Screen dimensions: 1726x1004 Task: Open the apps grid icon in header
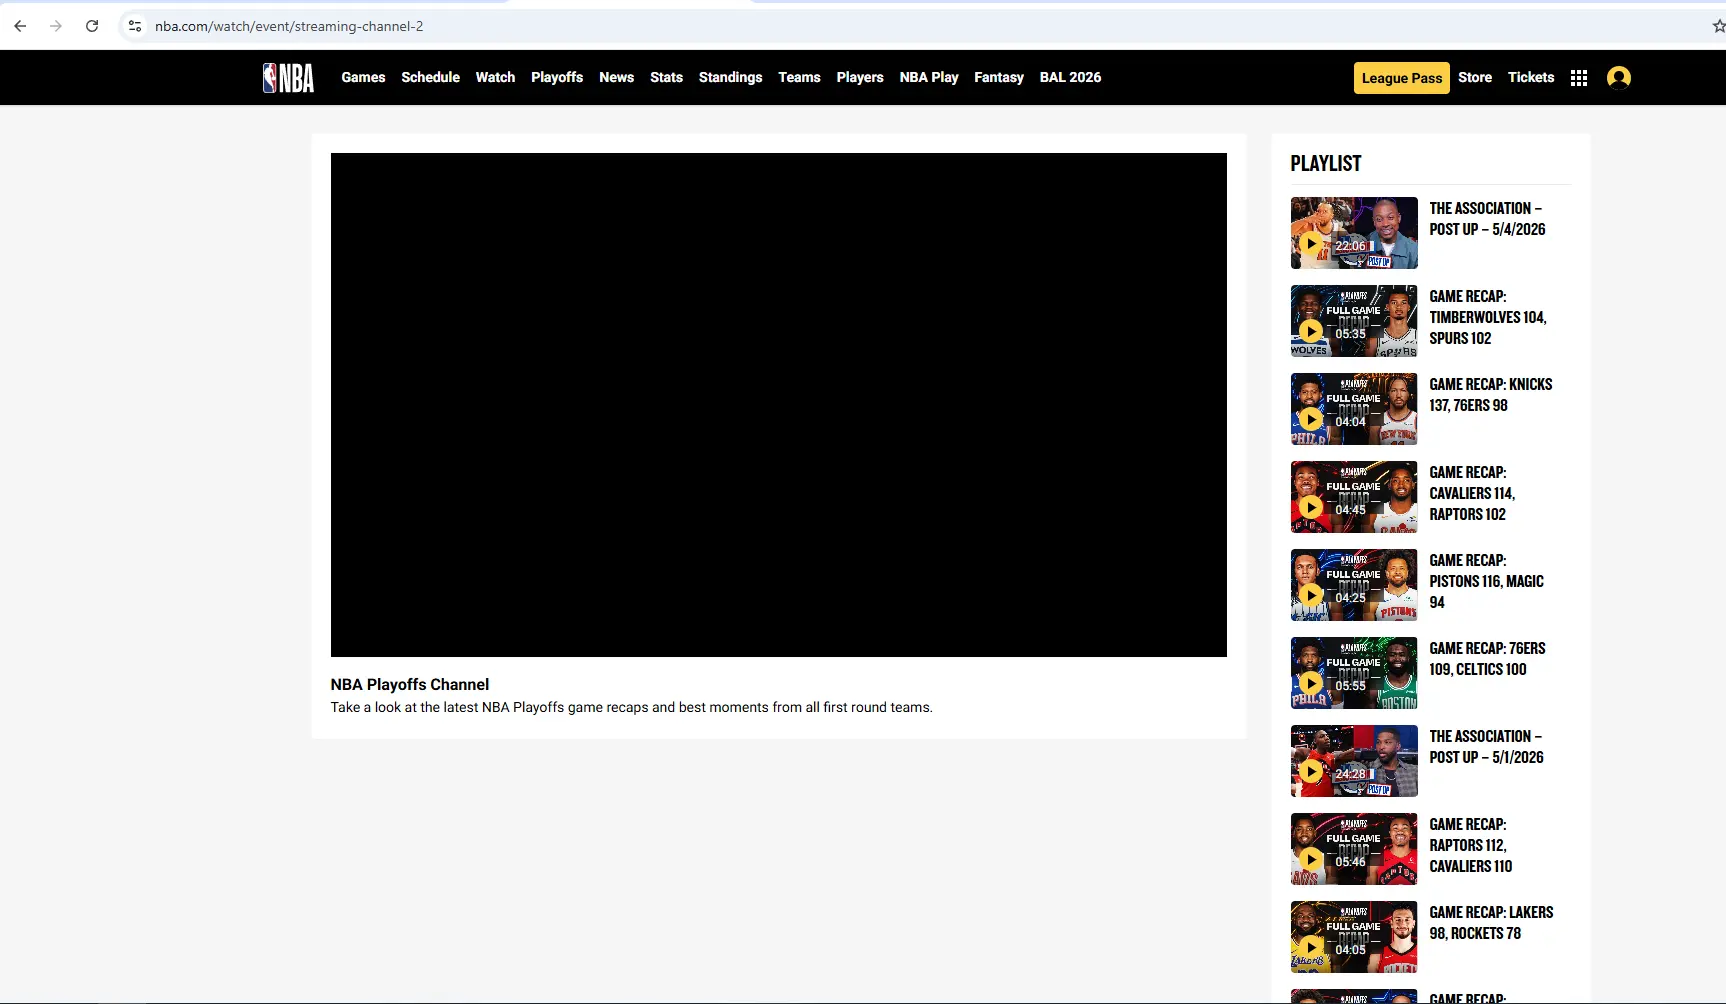click(x=1579, y=78)
